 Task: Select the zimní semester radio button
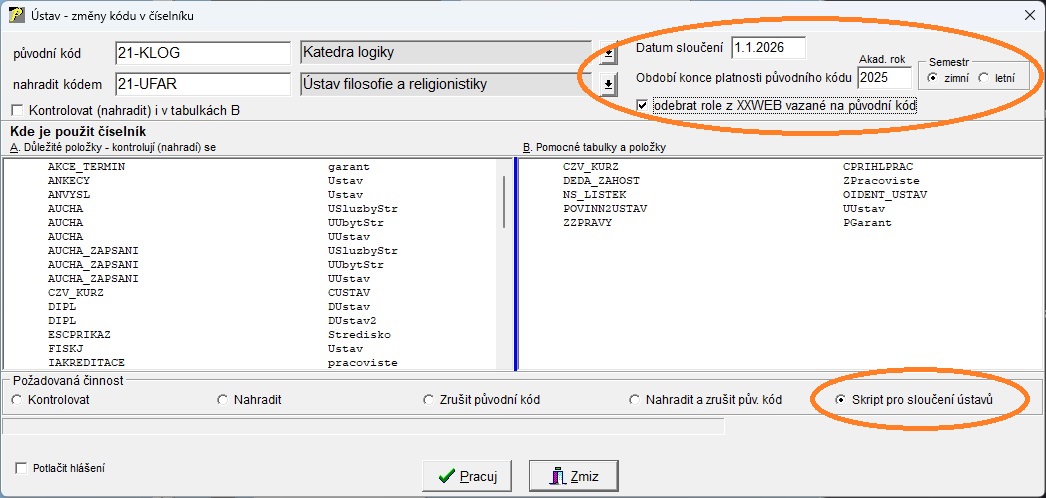click(932, 77)
